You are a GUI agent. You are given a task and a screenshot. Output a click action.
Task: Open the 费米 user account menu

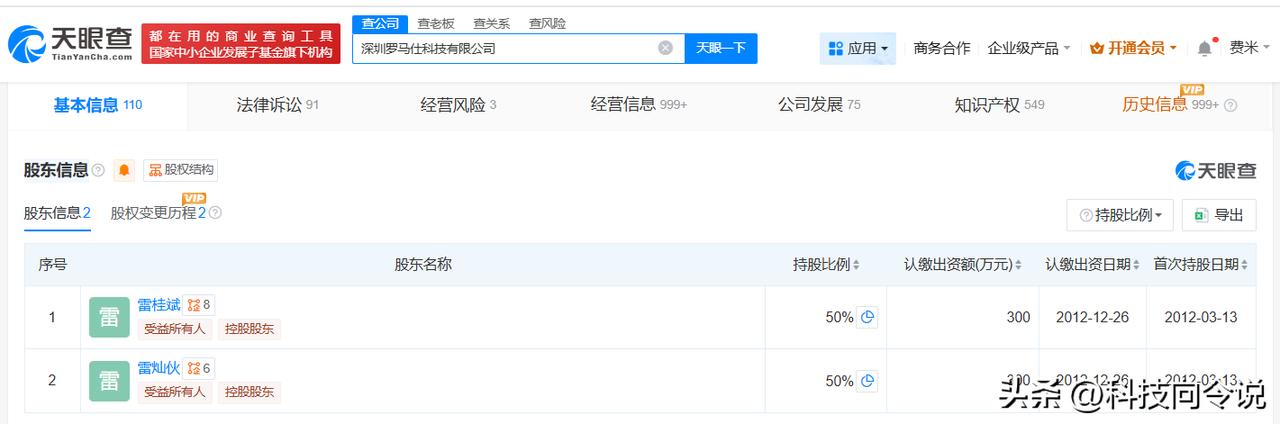point(1250,48)
